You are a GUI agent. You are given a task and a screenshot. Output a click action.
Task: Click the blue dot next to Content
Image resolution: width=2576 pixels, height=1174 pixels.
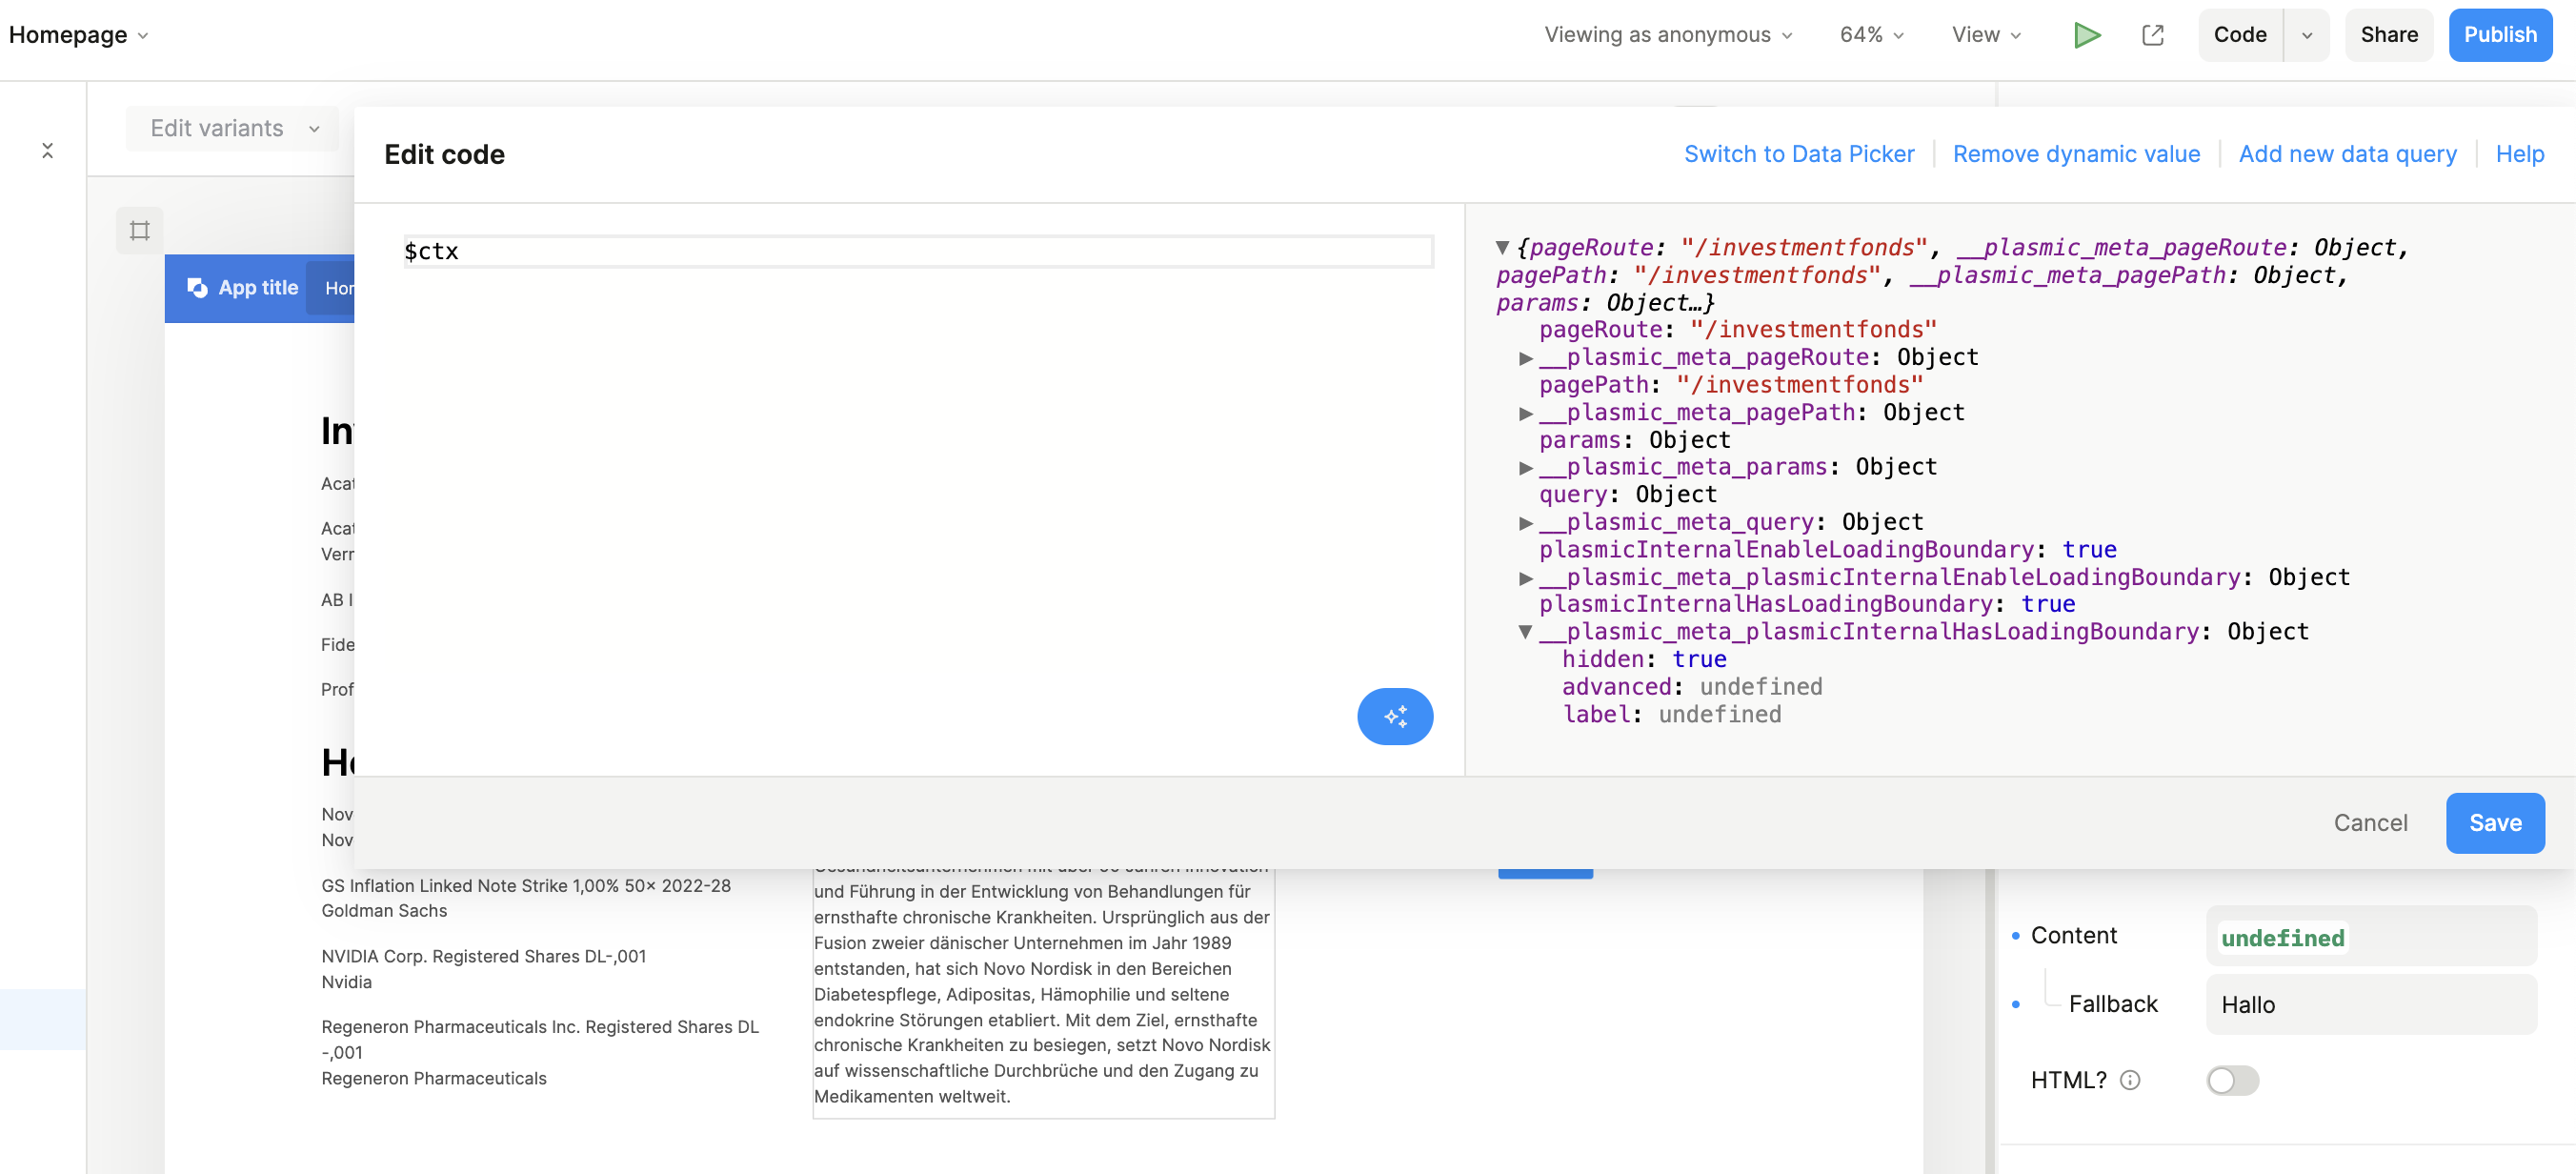(x=2015, y=936)
